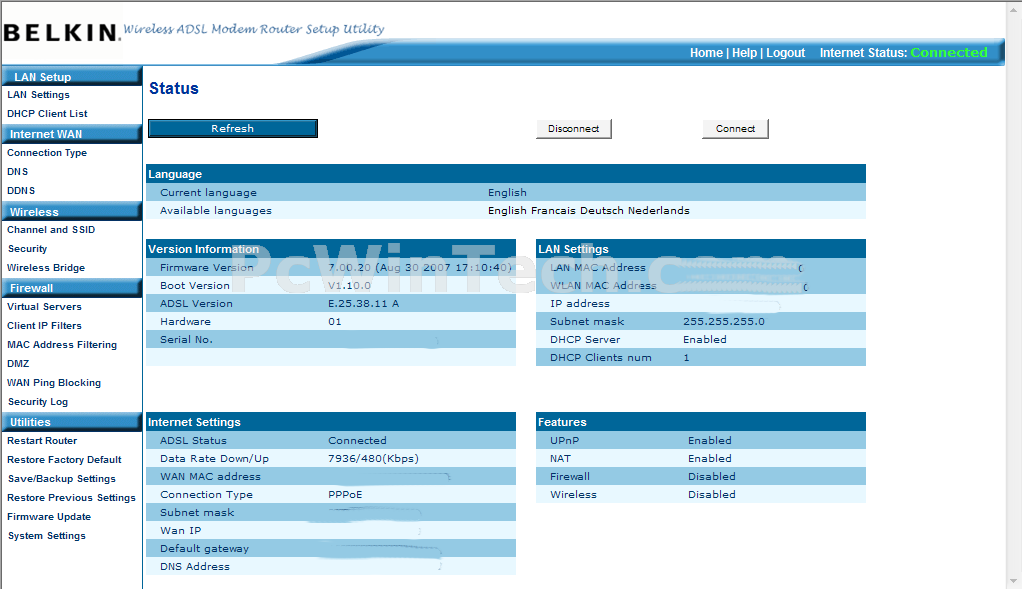Click the UPnP Enabled value
The width and height of the screenshot is (1022, 589).
point(710,440)
